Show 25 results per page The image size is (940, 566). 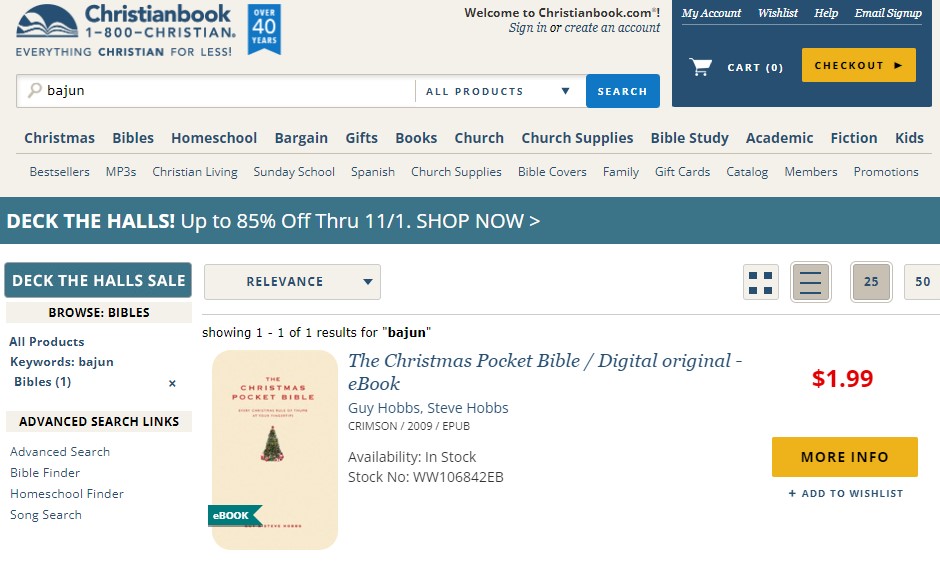pyautogui.click(x=871, y=282)
